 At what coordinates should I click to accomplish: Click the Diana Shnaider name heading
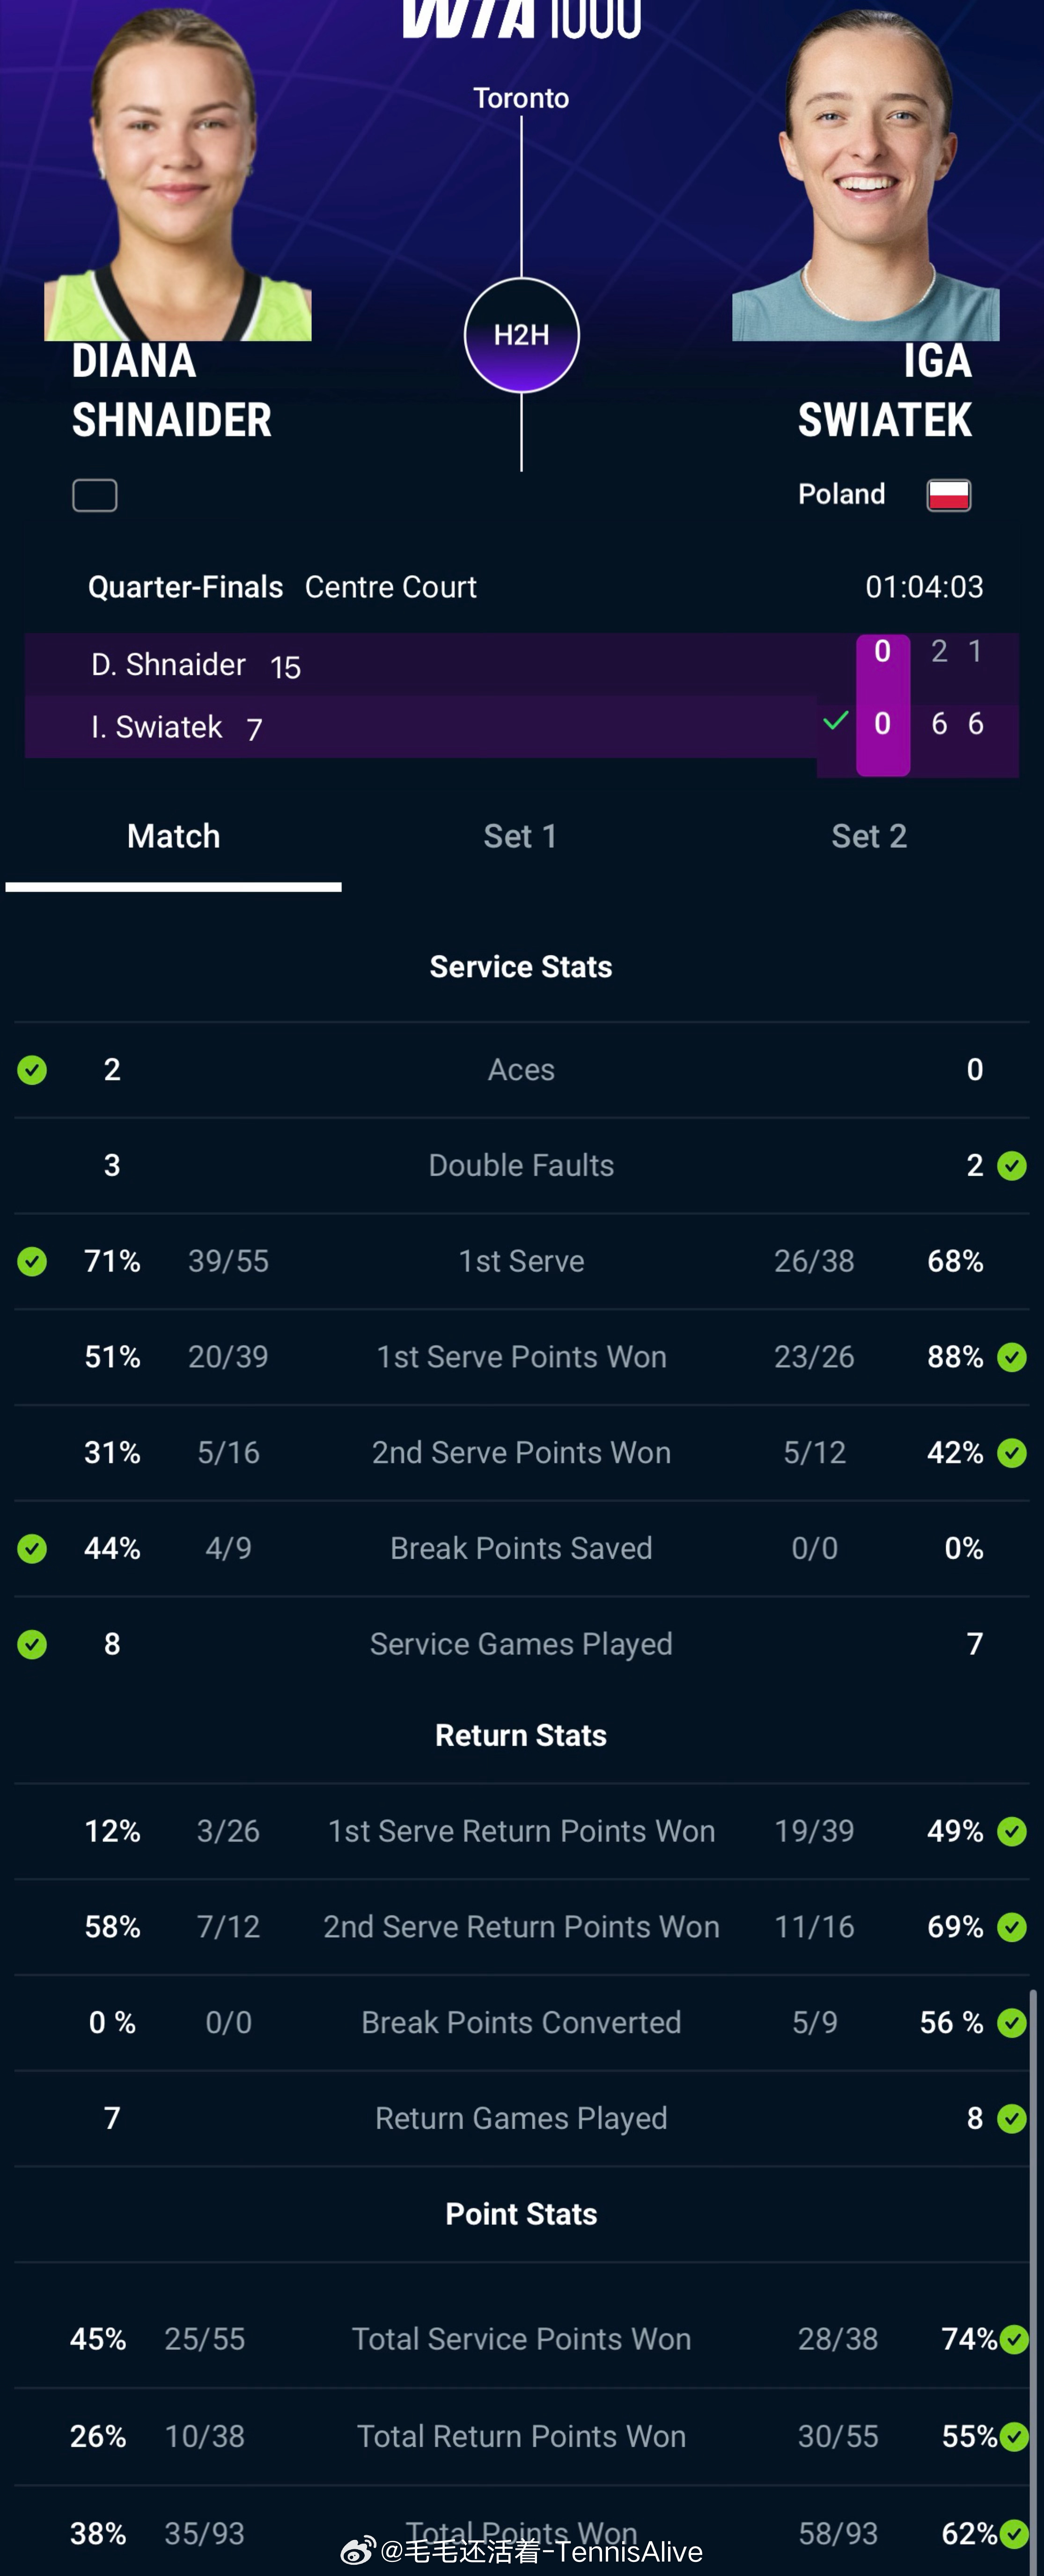point(172,391)
